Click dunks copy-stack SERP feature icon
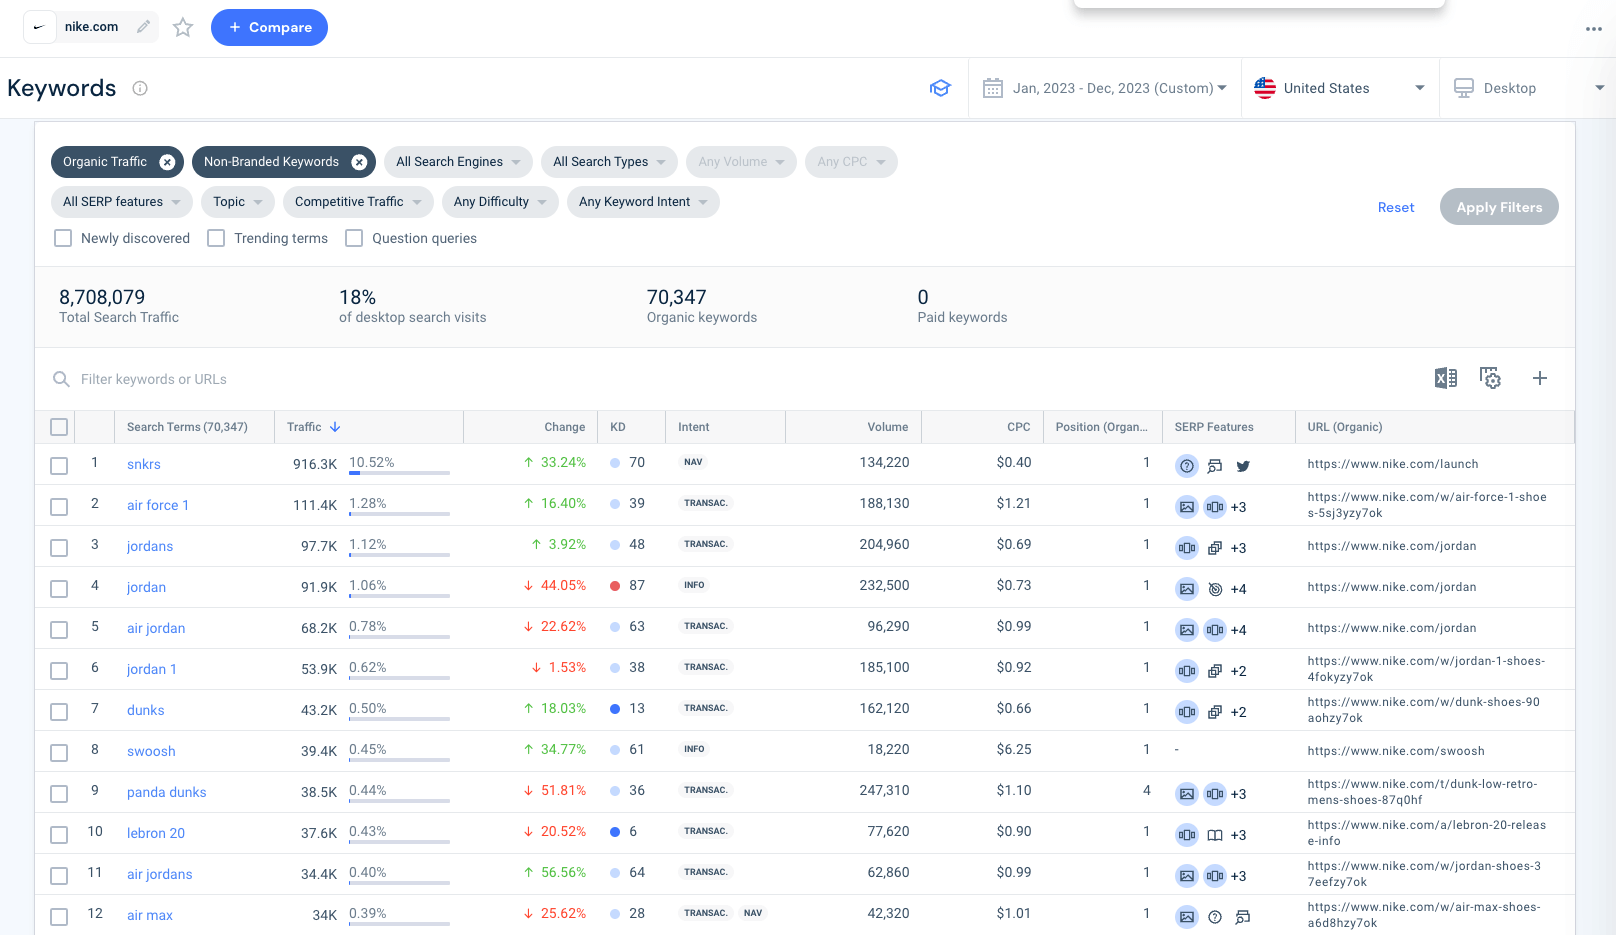The height and width of the screenshot is (935, 1616). pos(1215,712)
